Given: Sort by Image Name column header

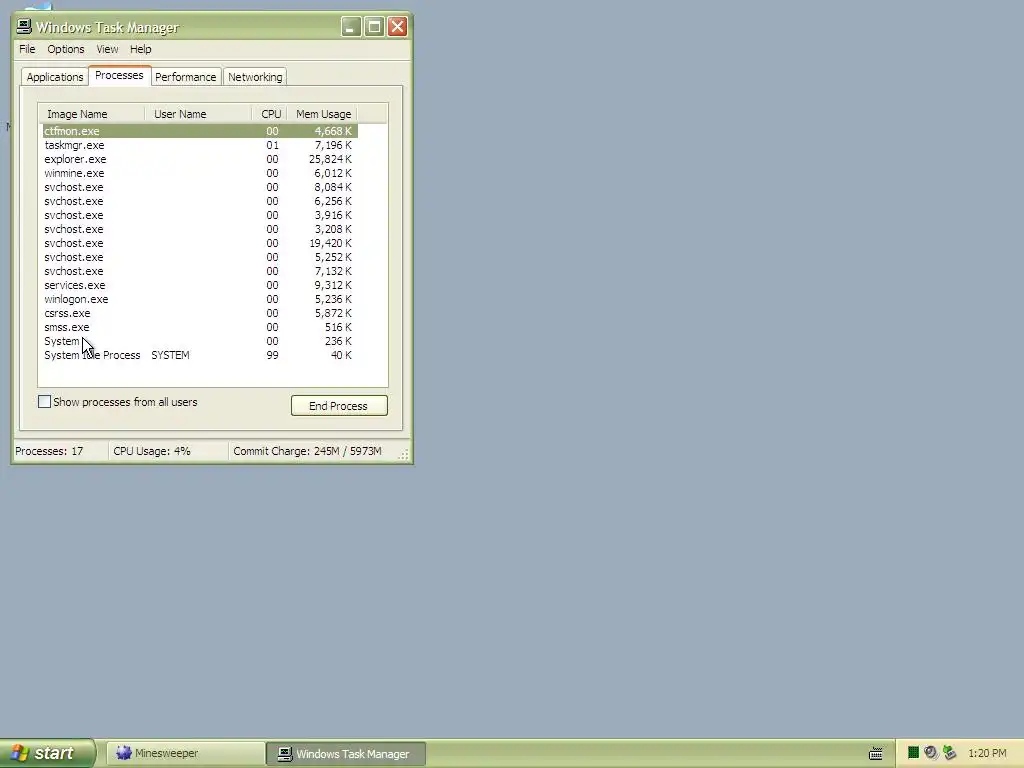Looking at the screenshot, I should coord(91,114).
